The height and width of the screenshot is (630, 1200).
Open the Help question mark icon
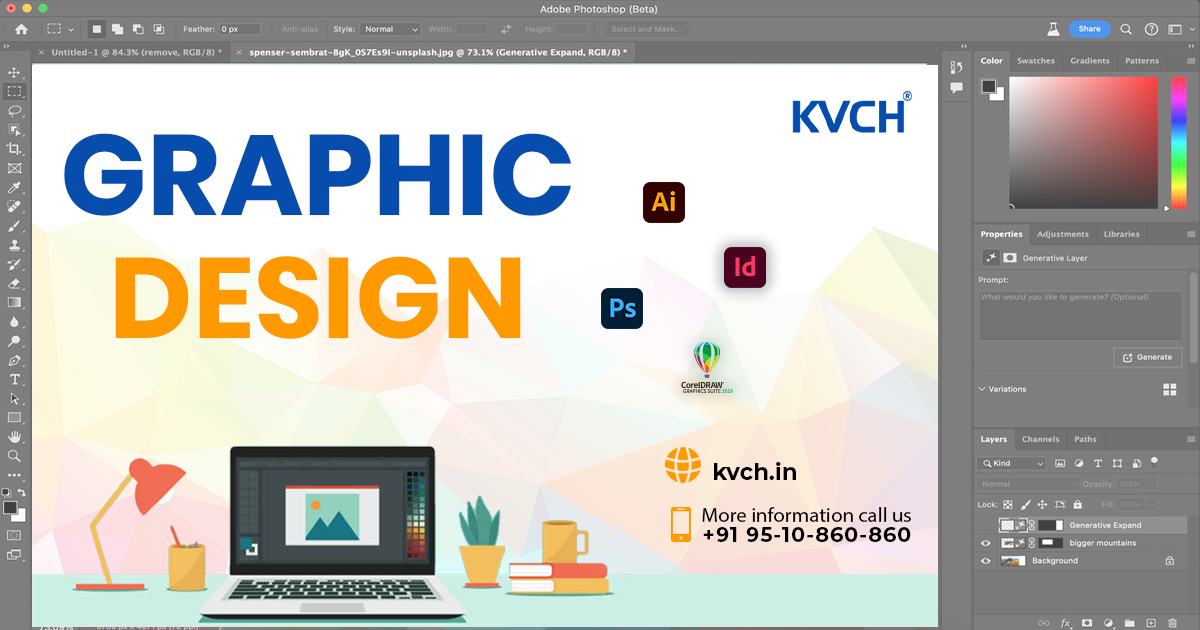[x=1151, y=29]
